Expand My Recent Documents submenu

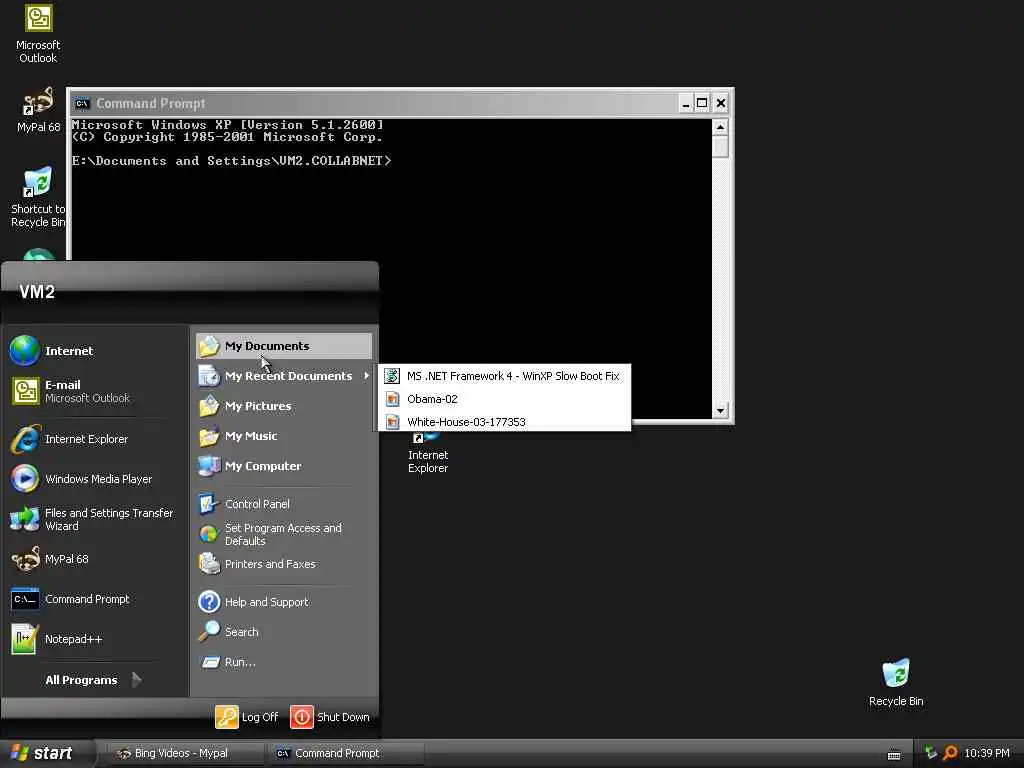[283, 376]
